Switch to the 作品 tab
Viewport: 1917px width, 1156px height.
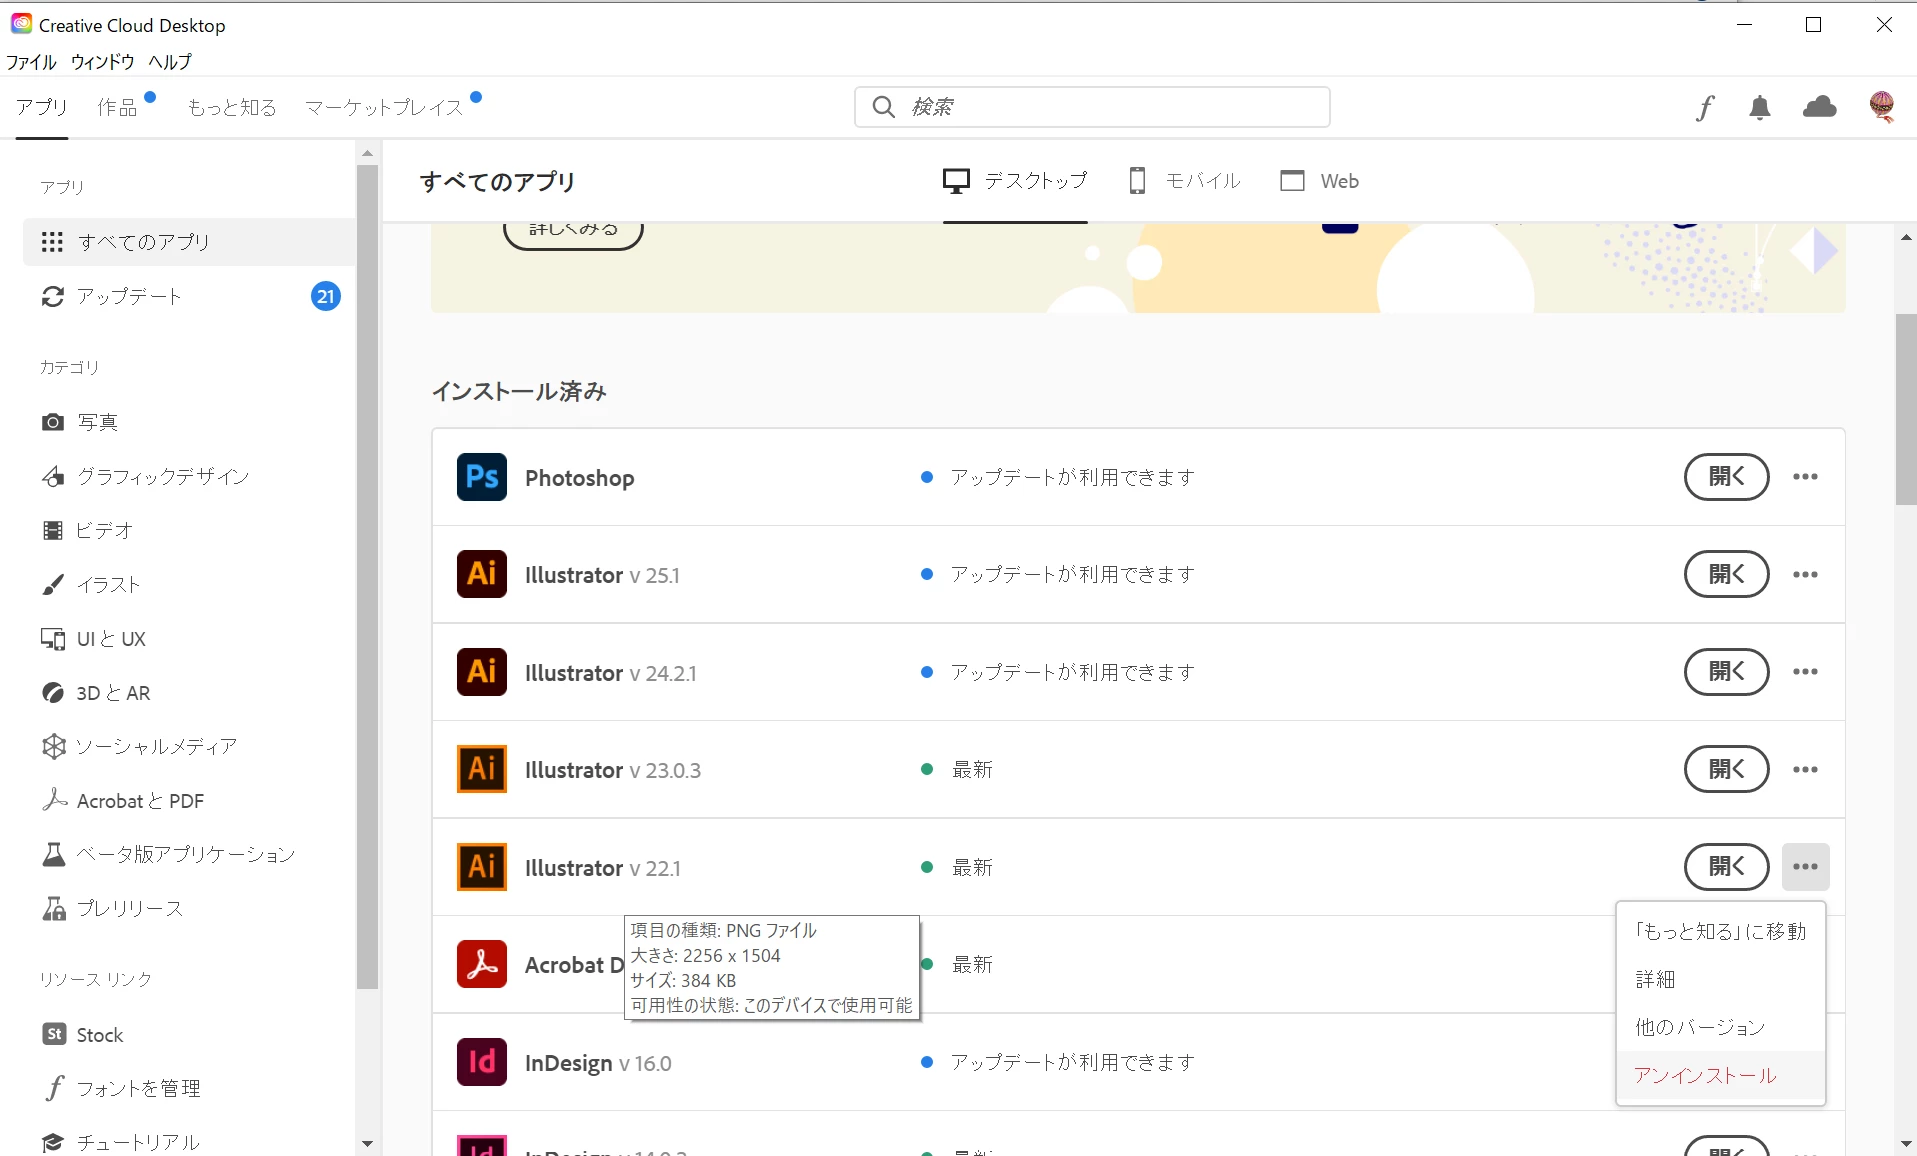tap(117, 107)
